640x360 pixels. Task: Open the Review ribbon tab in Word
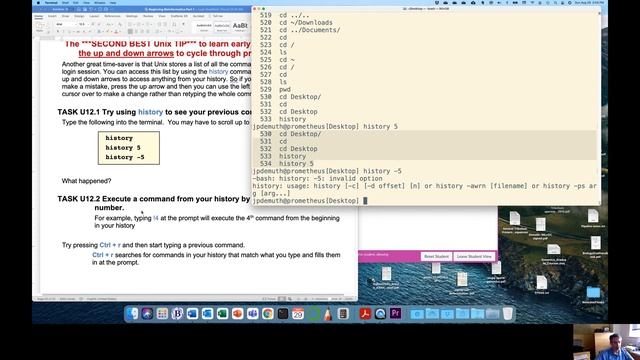(148, 16)
